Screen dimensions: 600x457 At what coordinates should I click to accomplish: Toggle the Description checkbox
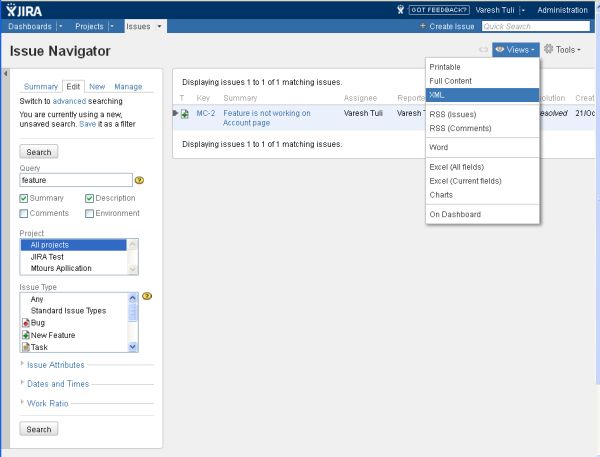90,198
